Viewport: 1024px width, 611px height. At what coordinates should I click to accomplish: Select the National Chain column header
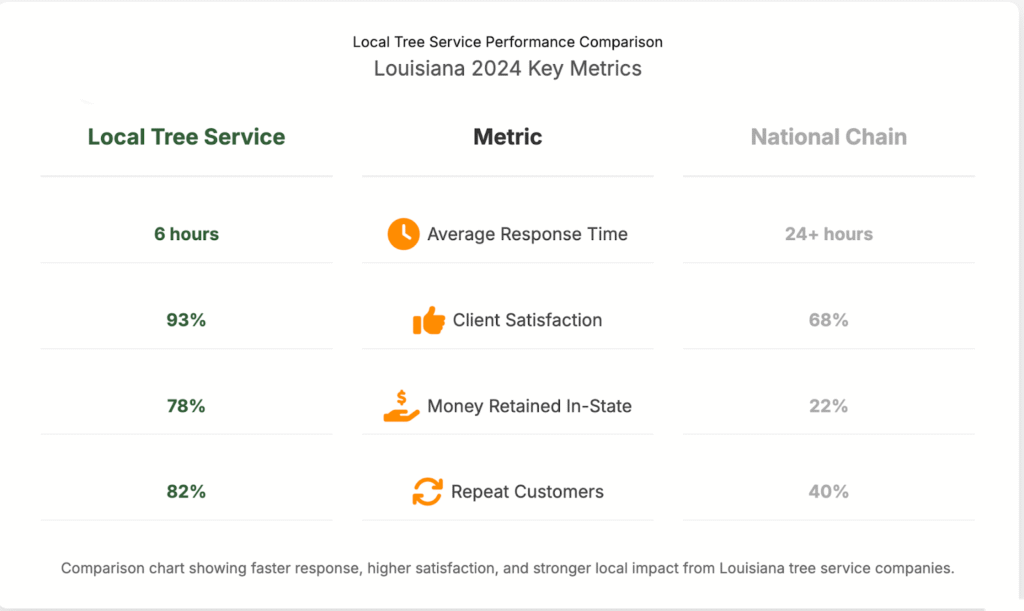tap(829, 137)
